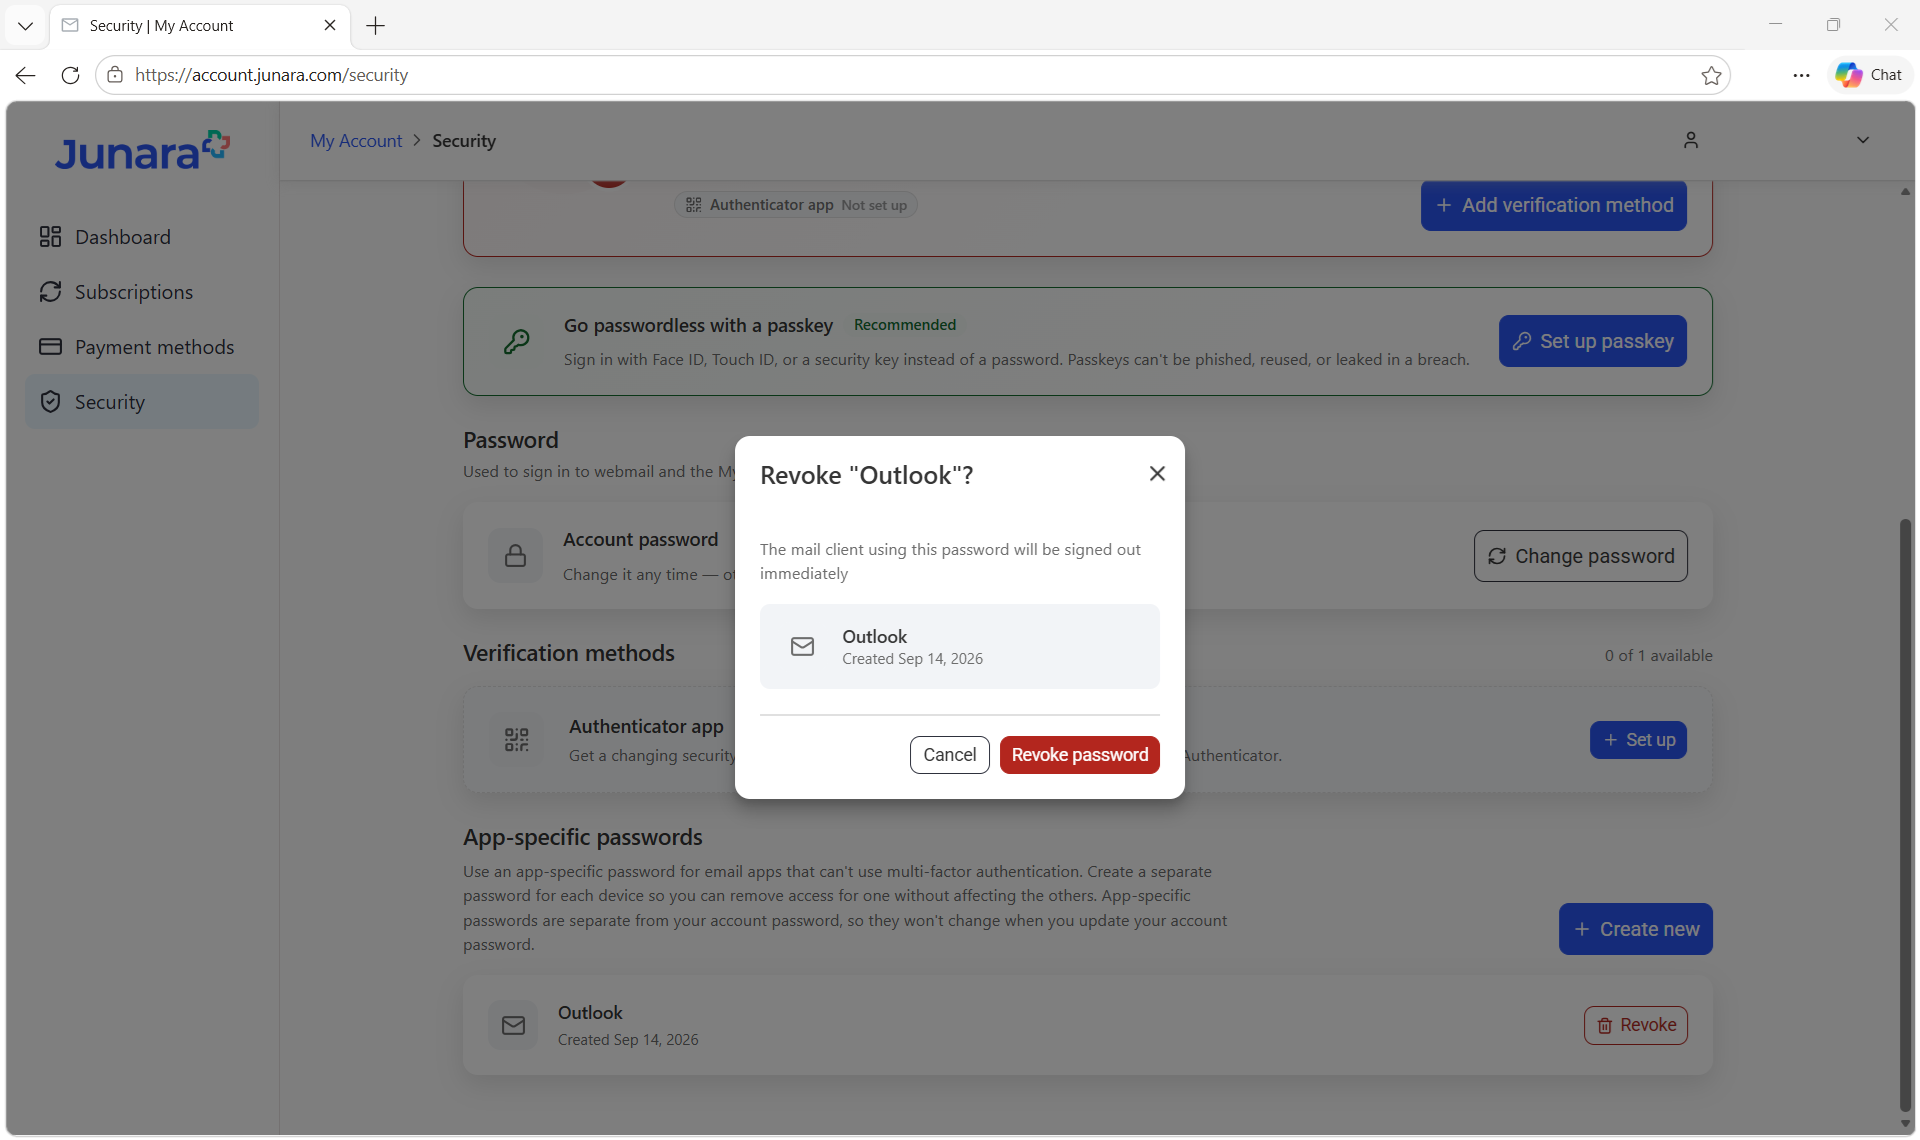Click the address bar URL
This screenshot has height=1140, width=1920.
point(271,75)
